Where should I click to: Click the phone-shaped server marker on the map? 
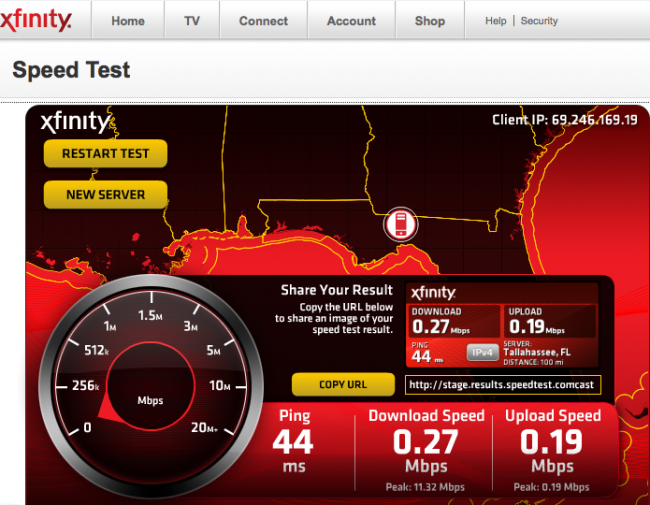400,224
